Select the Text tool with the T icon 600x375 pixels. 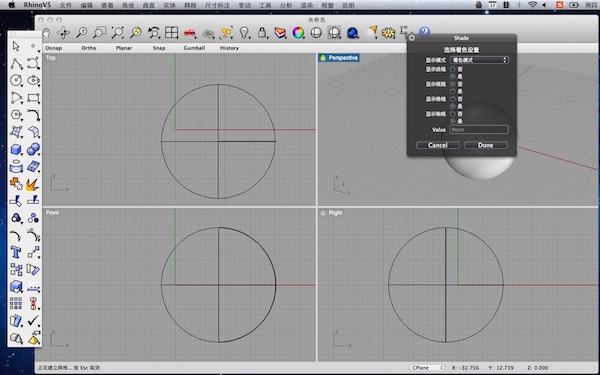coord(16,253)
